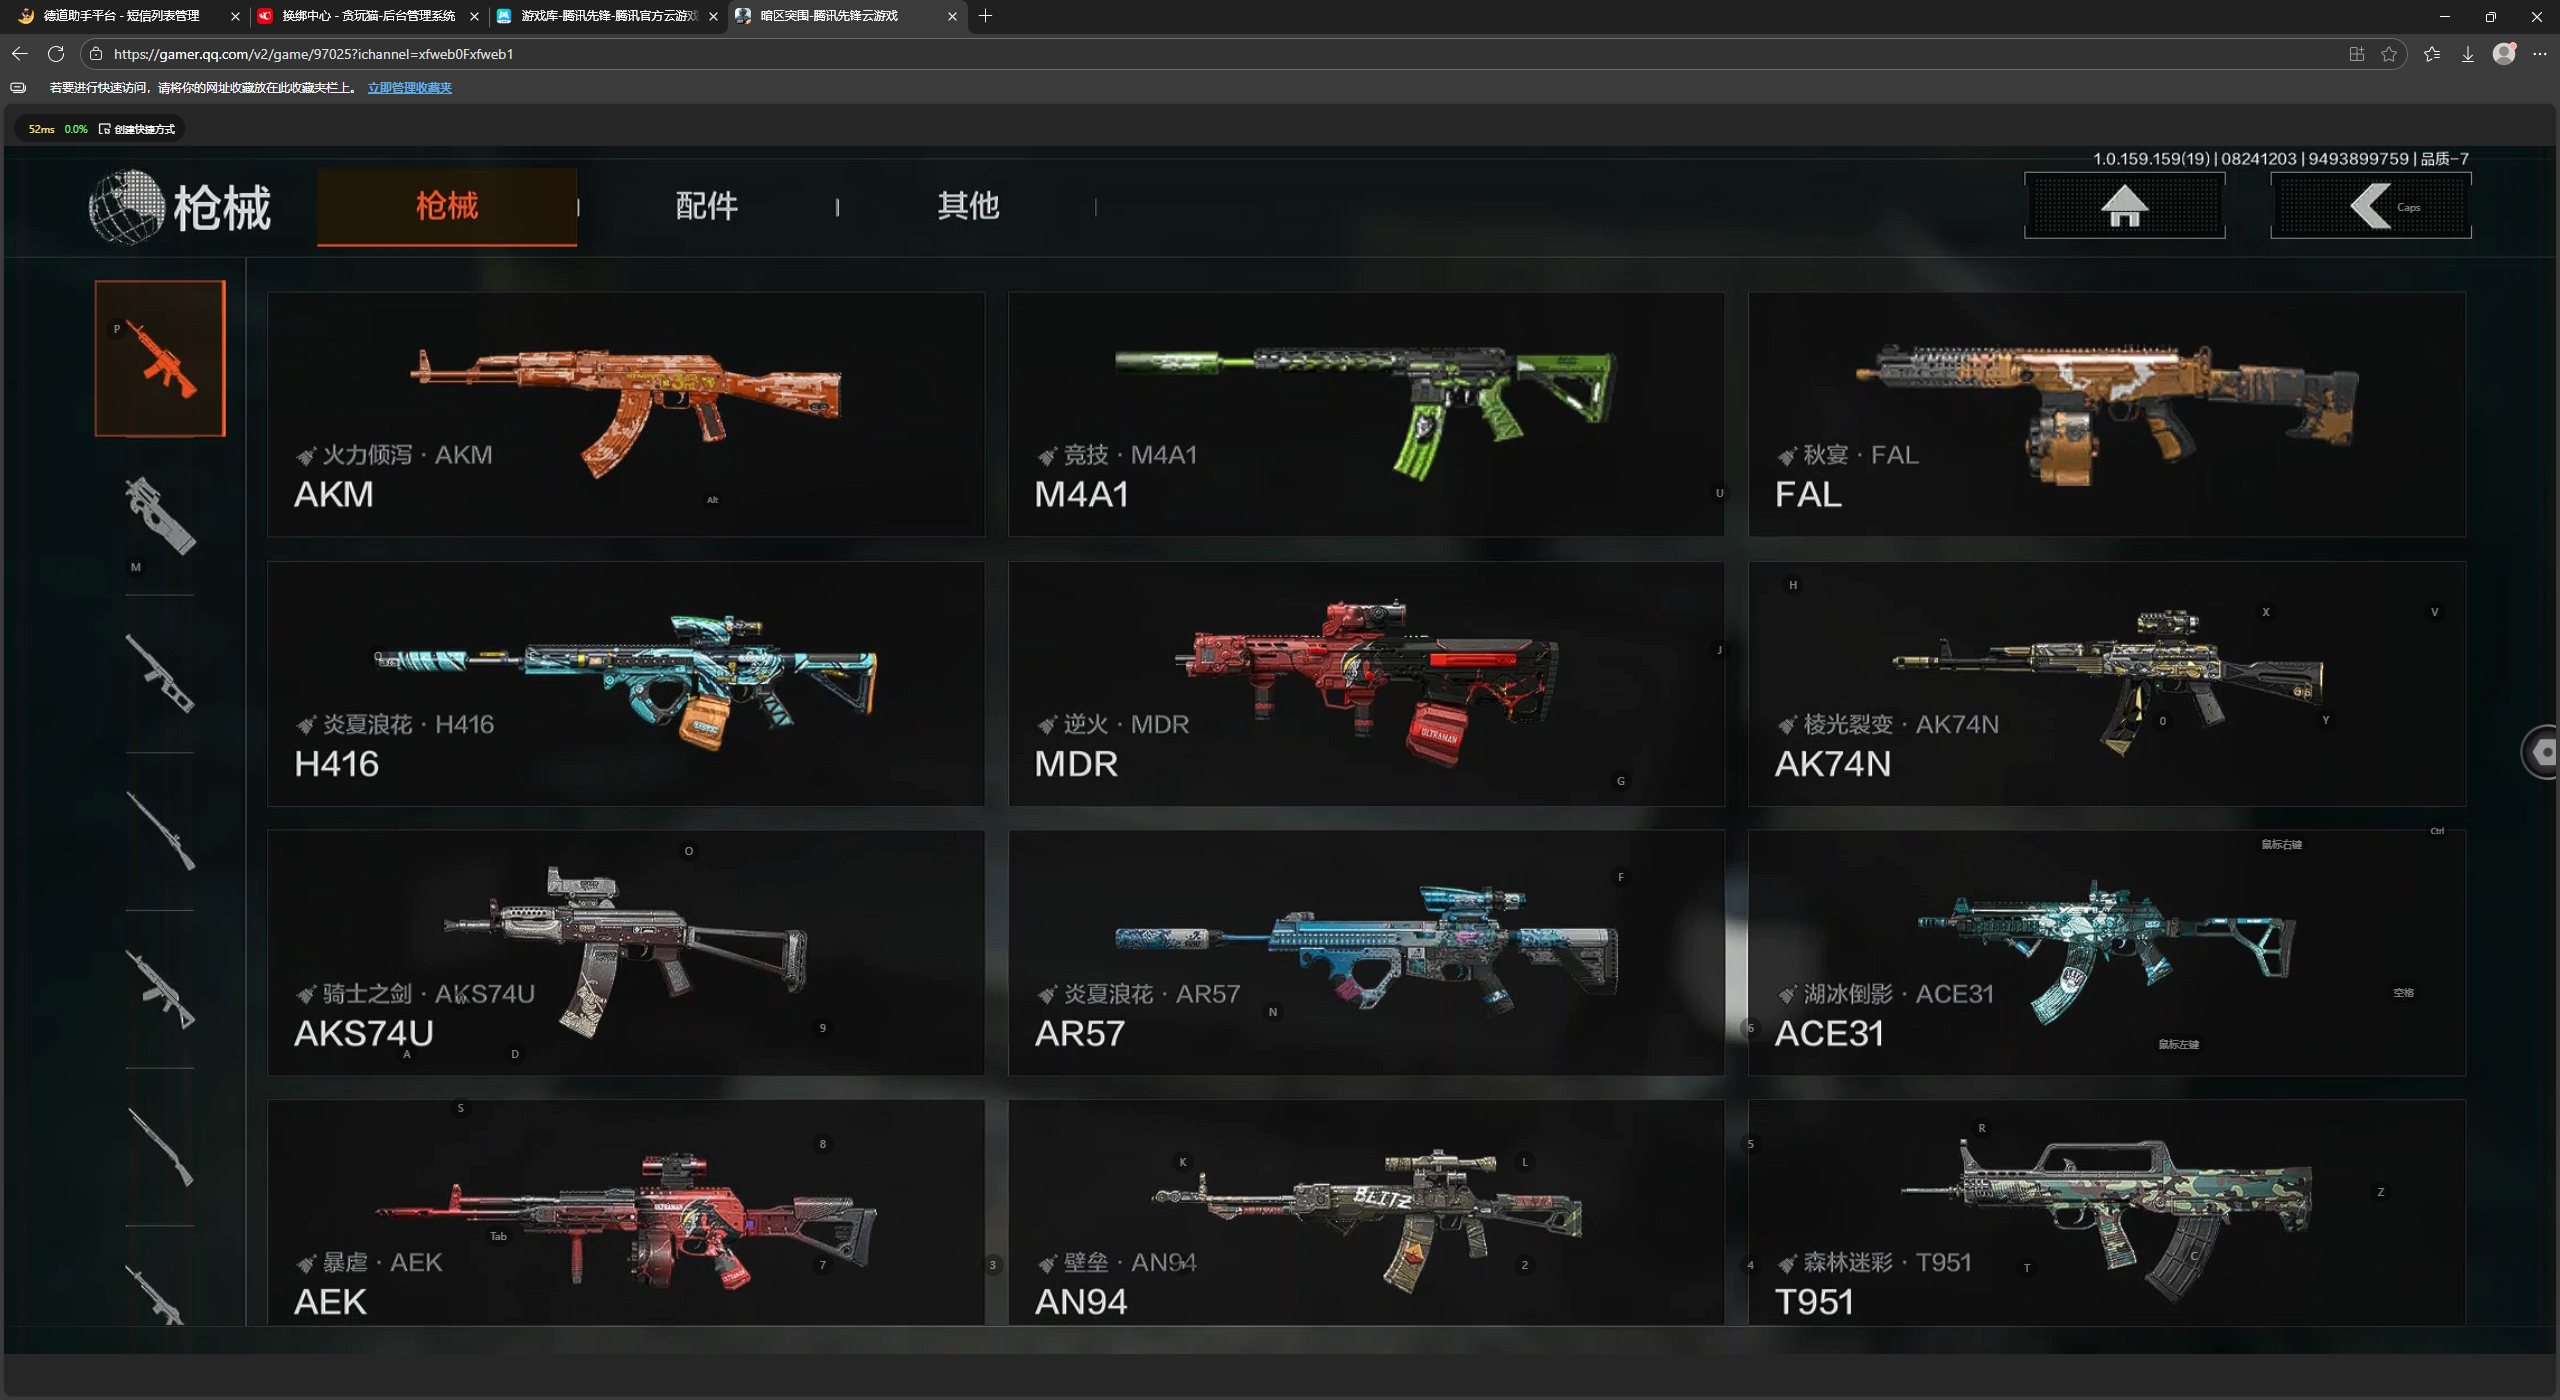Viewport: 2560px width, 1400px height.
Task: Click 创建快捷方式 in the overlay bar
Action: pyautogui.click(x=138, y=129)
